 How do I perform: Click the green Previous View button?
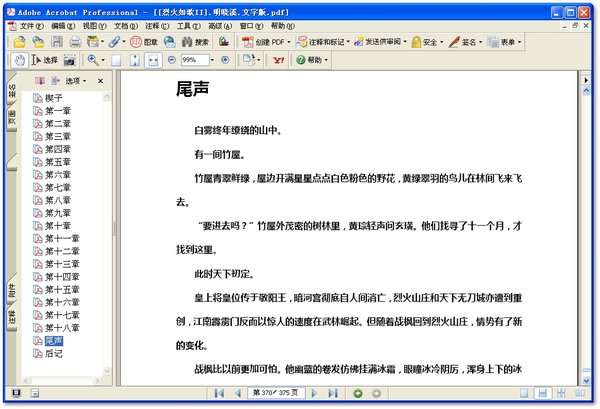click(x=358, y=393)
